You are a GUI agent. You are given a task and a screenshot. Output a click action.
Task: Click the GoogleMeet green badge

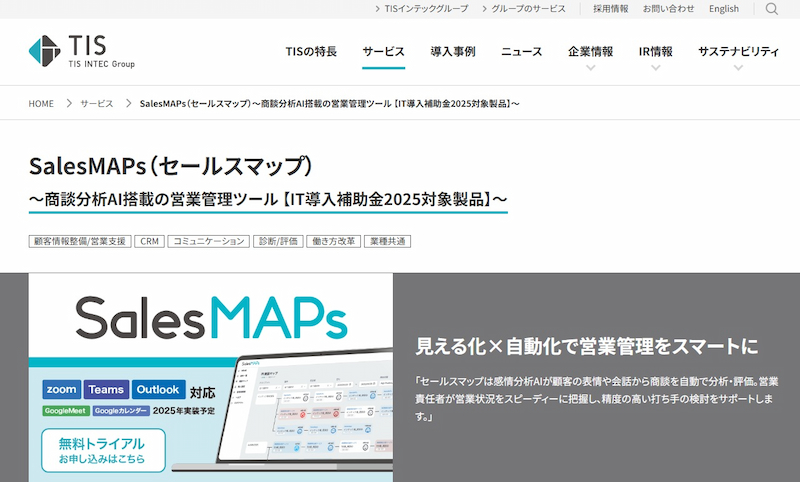66,411
